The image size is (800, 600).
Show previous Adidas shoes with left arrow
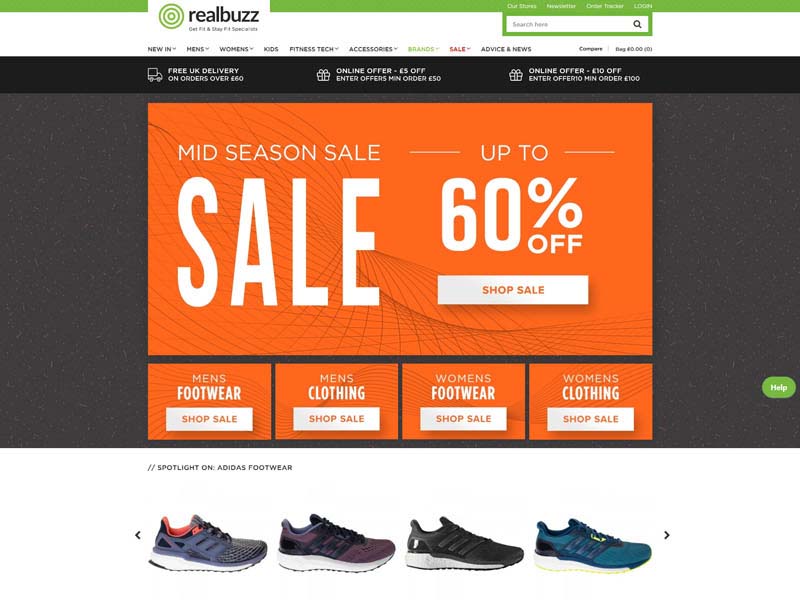(138, 535)
